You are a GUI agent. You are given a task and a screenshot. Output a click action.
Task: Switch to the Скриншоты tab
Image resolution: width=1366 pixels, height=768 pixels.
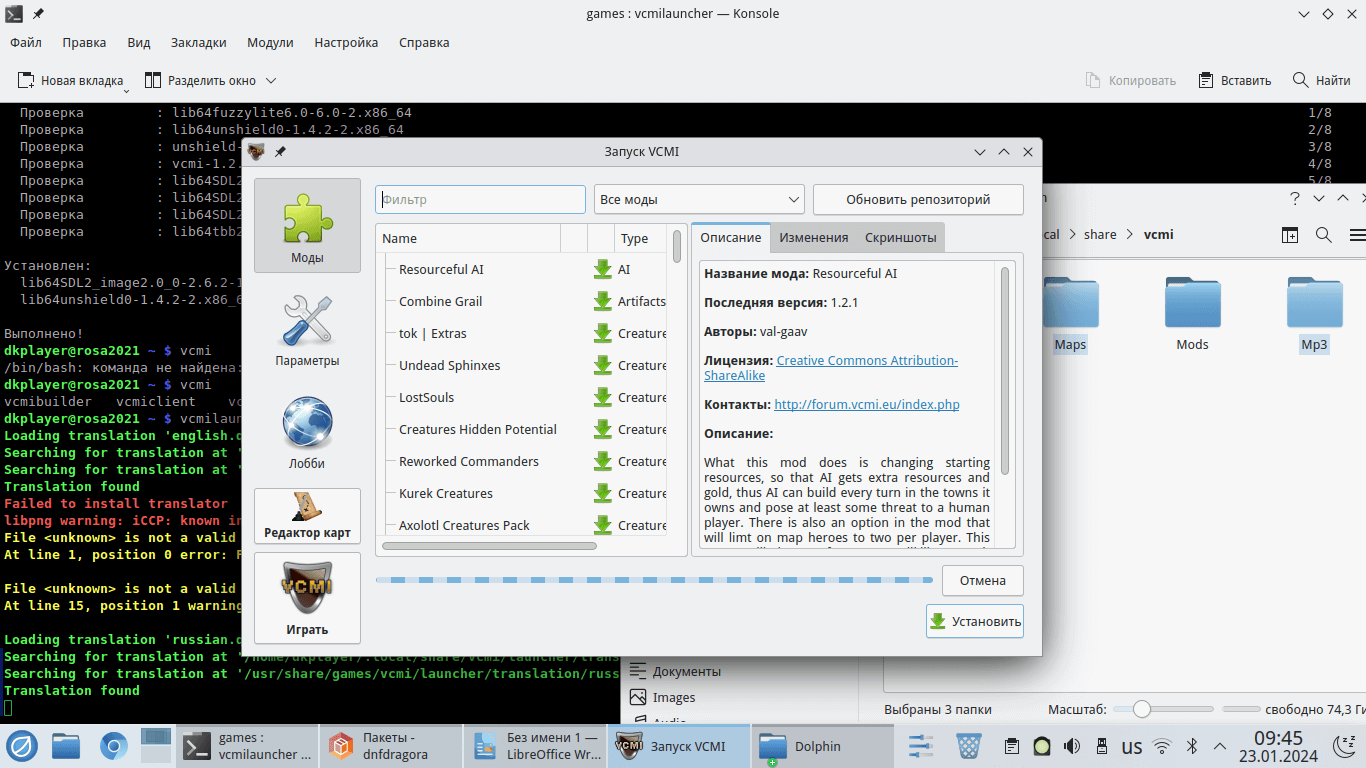pyautogui.click(x=900, y=237)
